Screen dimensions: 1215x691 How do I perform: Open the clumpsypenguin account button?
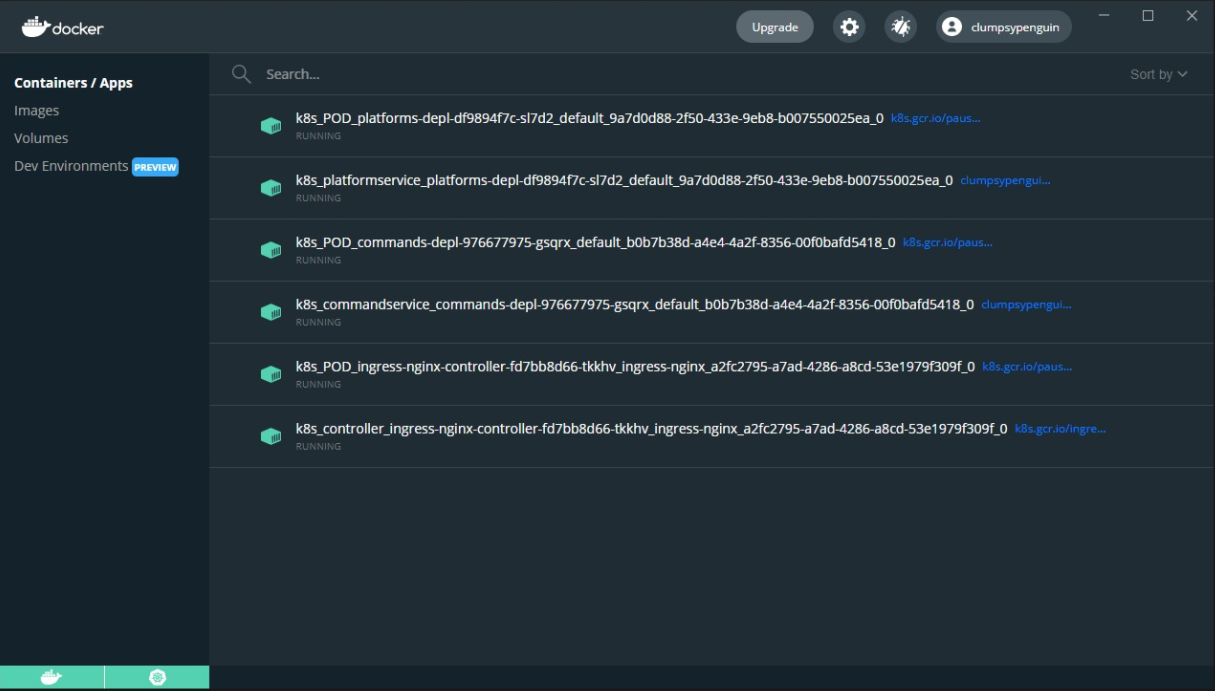coord(1004,27)
